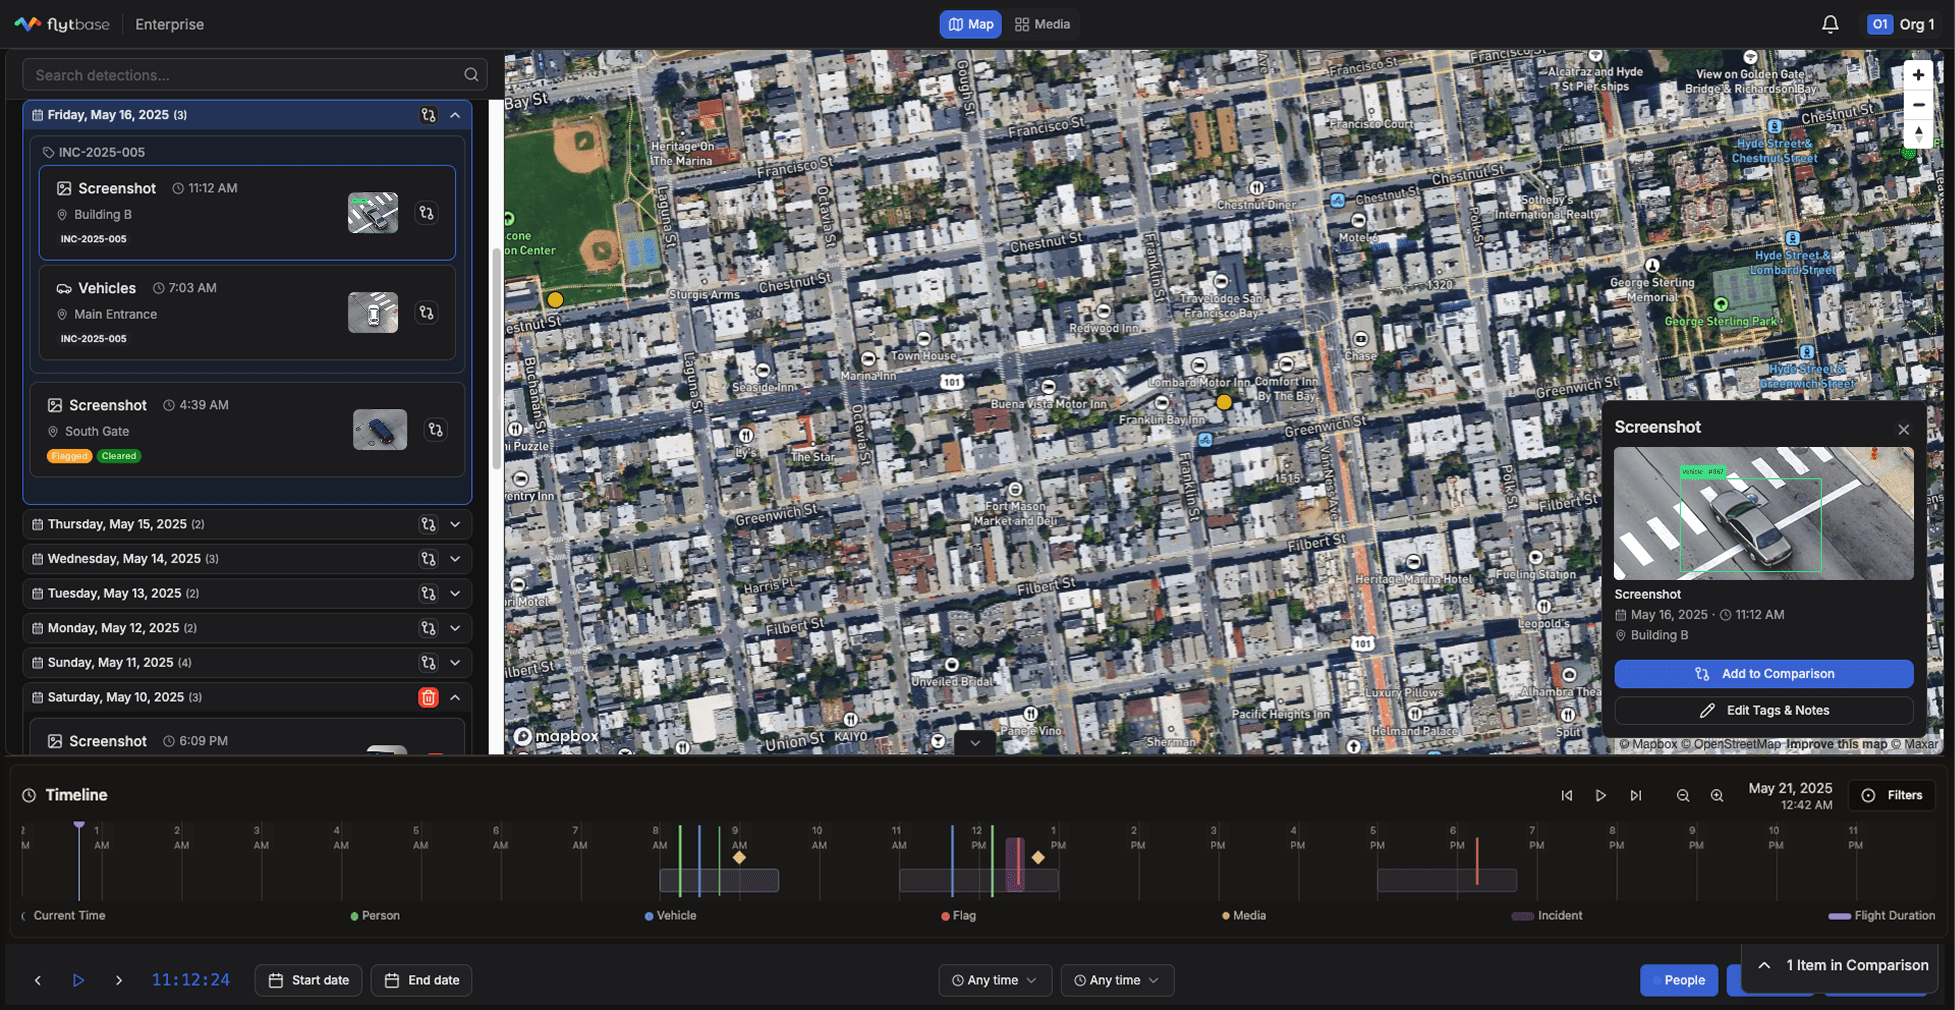Jump to the timeline start
This screenshot has width=1955, height=1010.
pos(1567,796)
